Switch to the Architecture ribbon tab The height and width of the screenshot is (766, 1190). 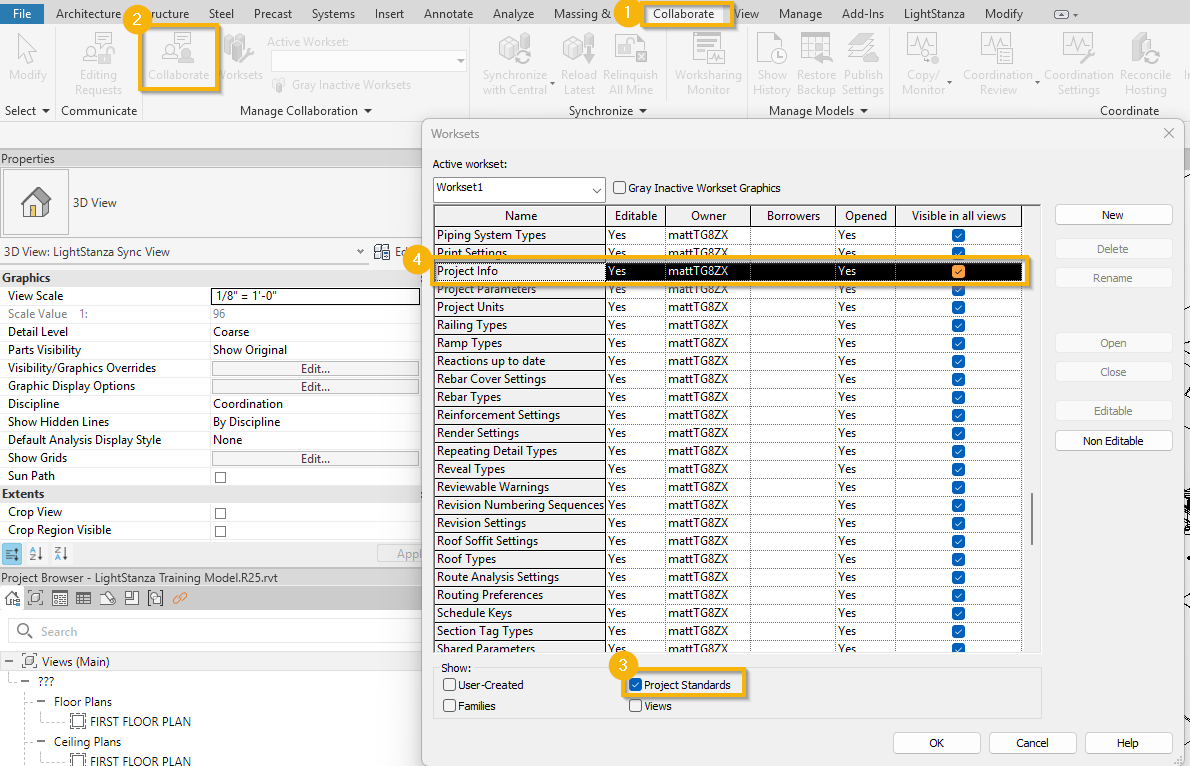coord(88,14)
